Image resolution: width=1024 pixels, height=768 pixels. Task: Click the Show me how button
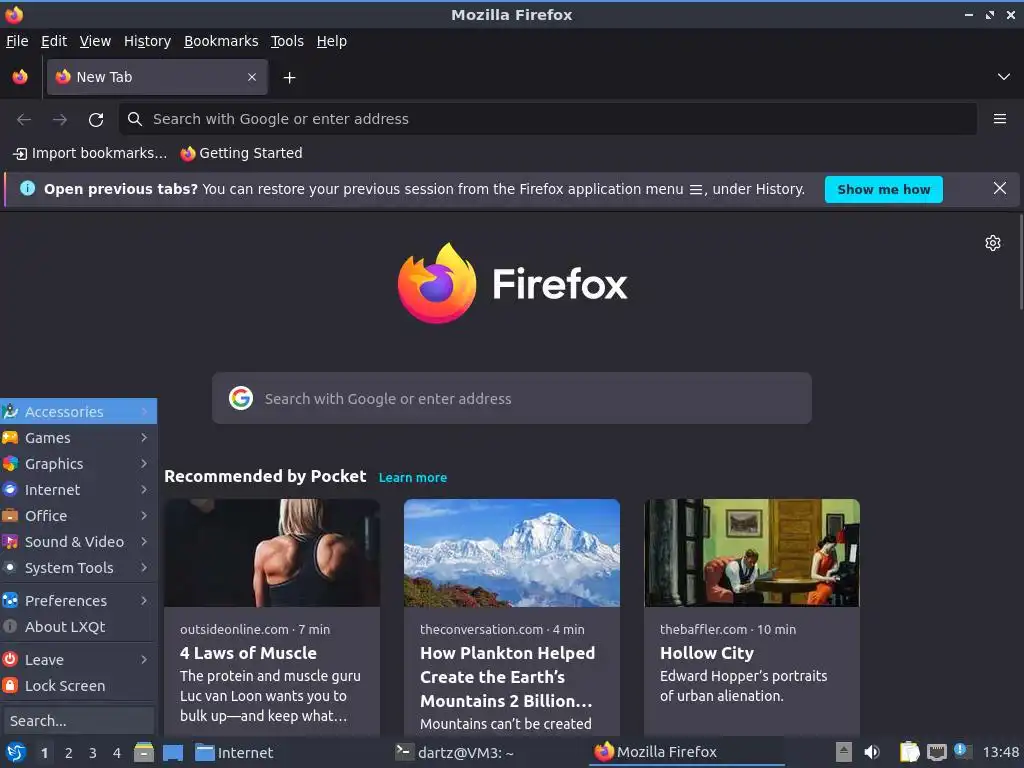[x=884, y=189]
